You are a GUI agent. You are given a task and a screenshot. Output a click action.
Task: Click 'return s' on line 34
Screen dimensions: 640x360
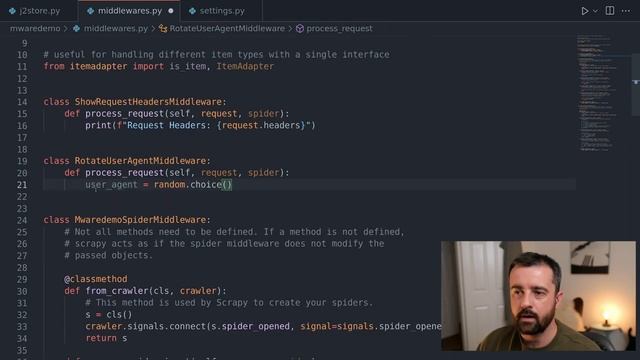coord(106,338)
